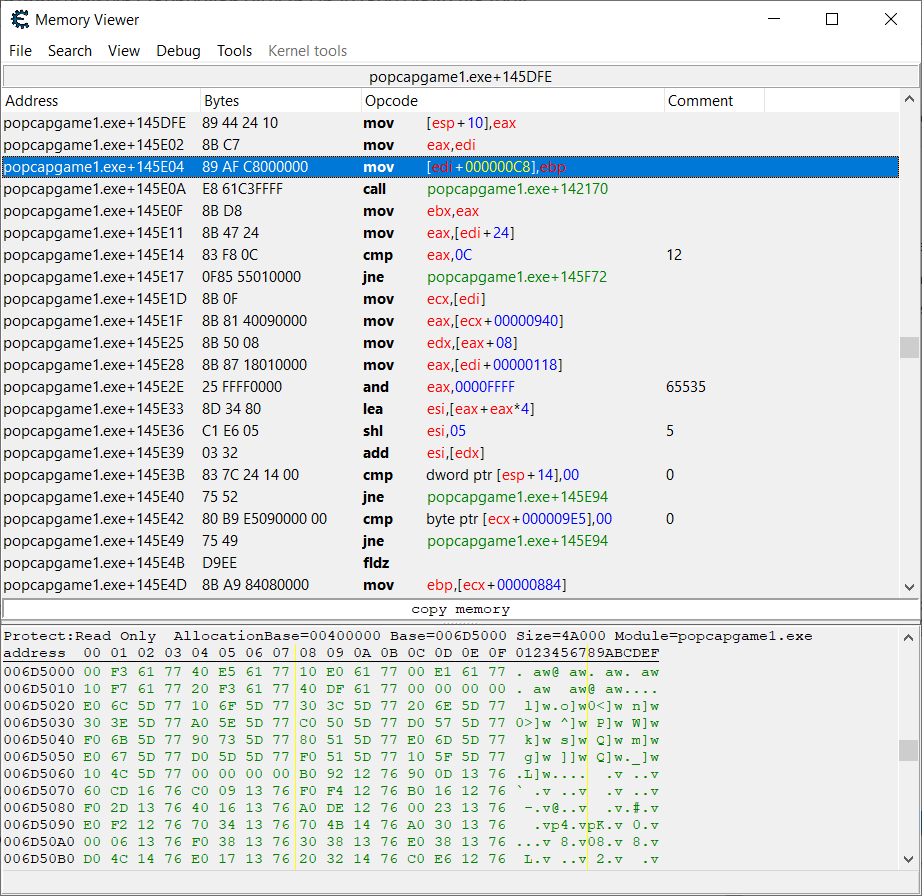The height and width of the screenshot is (896, 922).
Task: Select the cmp byte ptr [ecx+000009E5],00 row
Action: [450, 519]
